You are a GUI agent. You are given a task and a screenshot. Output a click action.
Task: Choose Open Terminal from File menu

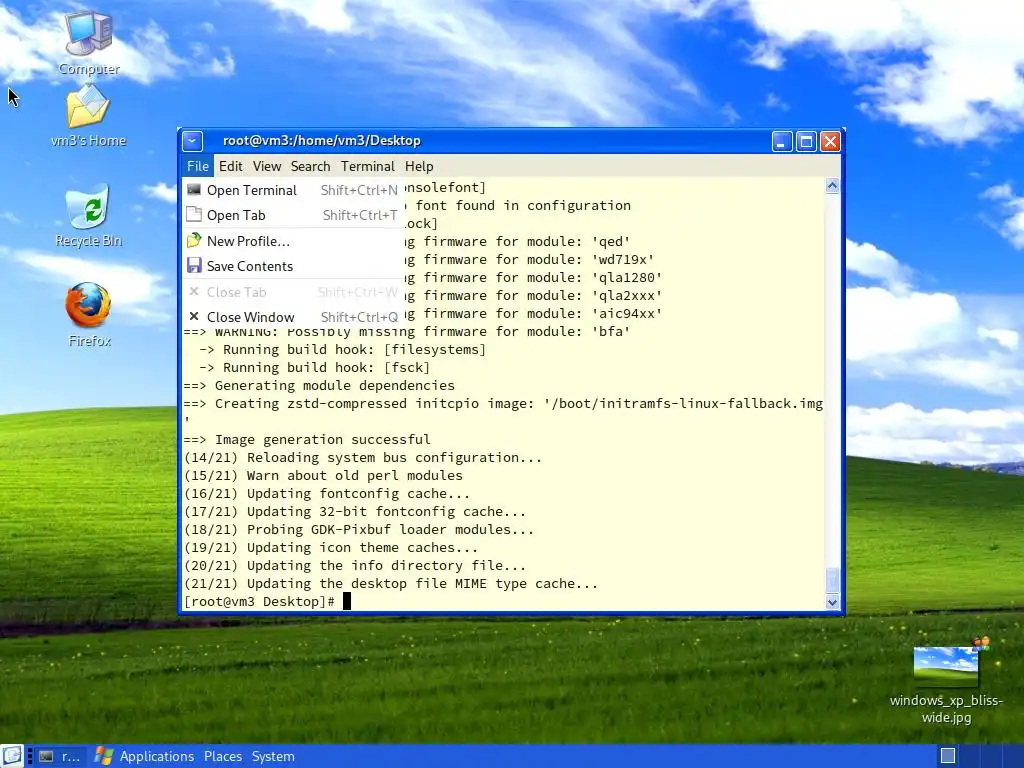(292, 190)
